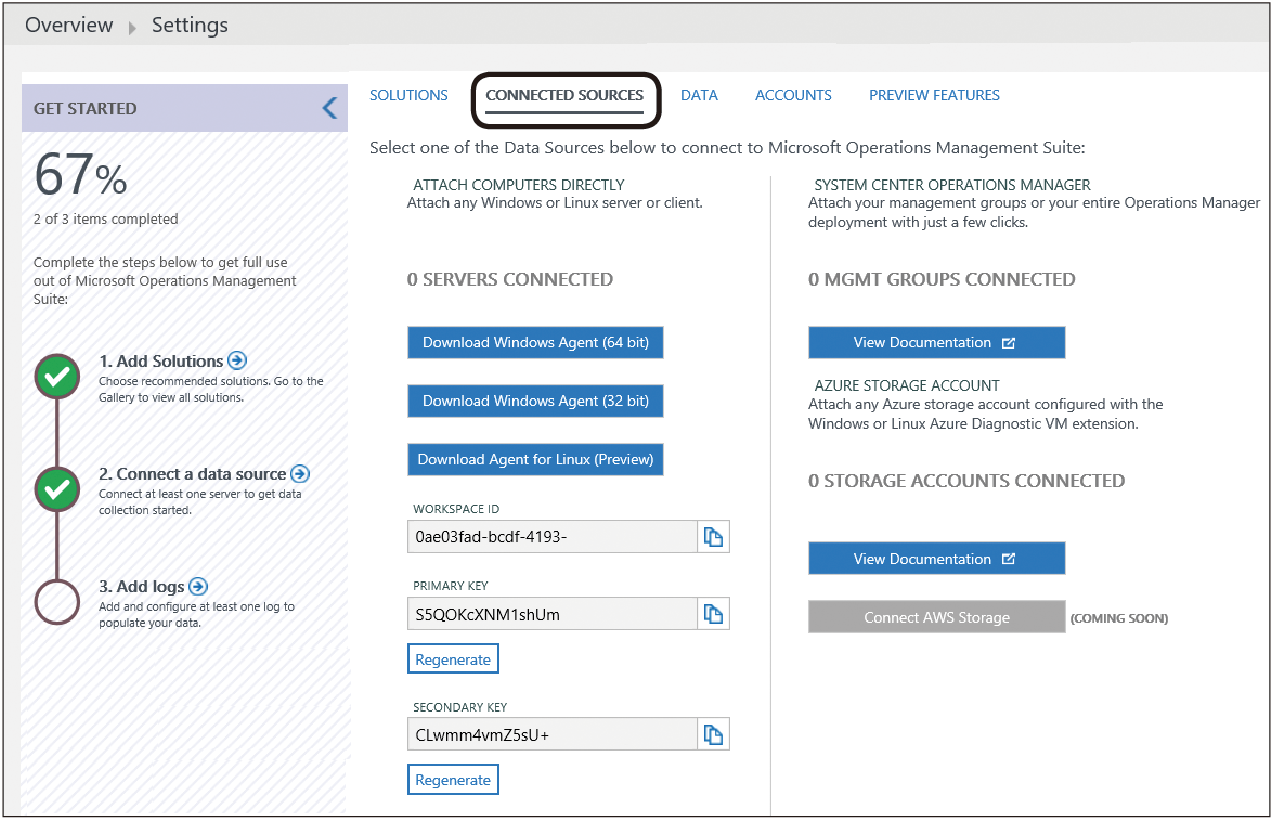Screen dimensions: 1274x821
Task: Click the '0 STORAGE ACCOUNTS CONNECTED' label
Action: point(967,481)
